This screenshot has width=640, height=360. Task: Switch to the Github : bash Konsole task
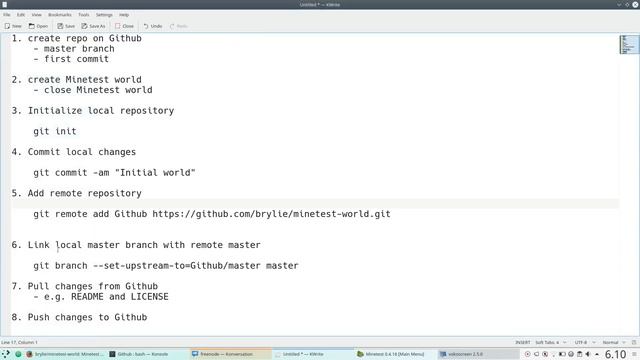coord(148,354)
